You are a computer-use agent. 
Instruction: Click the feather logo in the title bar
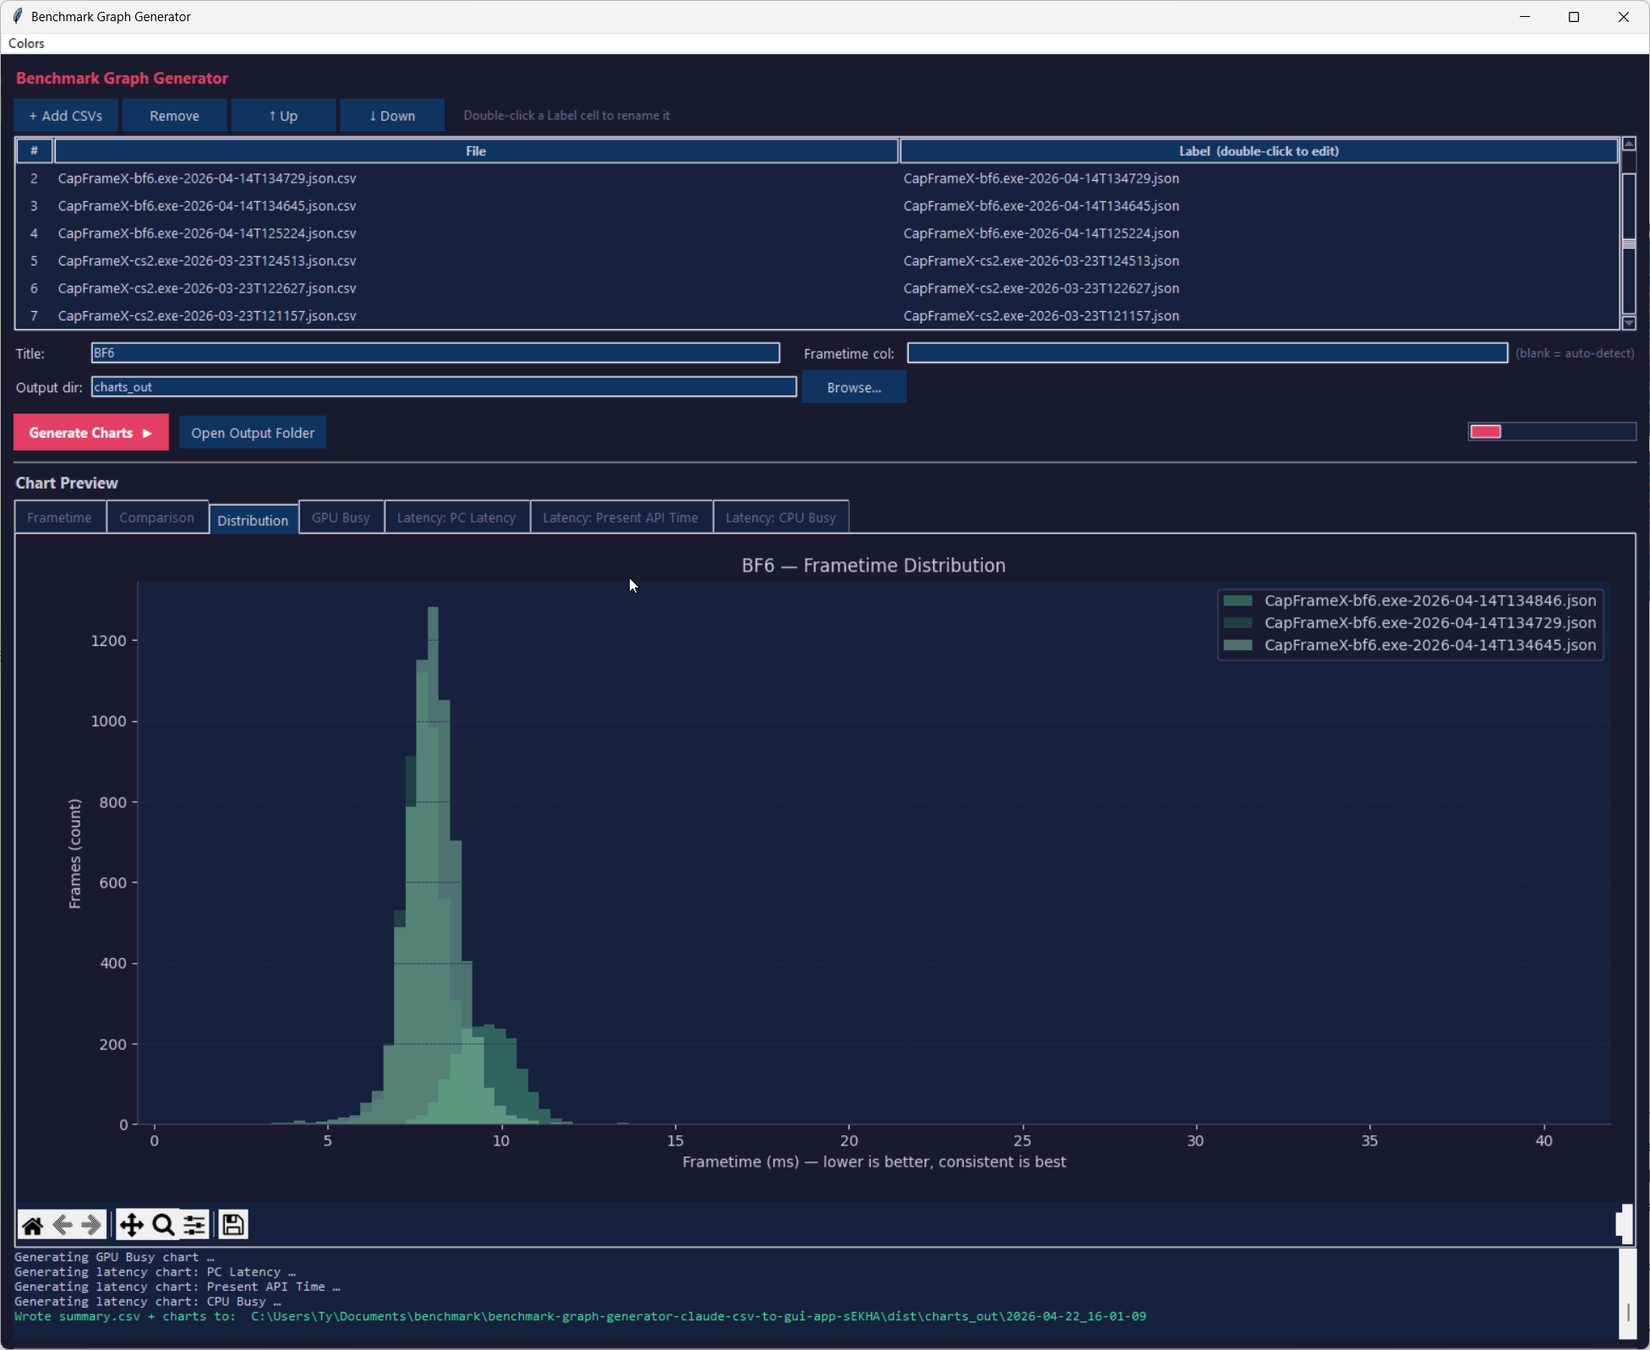pos(15,16)
